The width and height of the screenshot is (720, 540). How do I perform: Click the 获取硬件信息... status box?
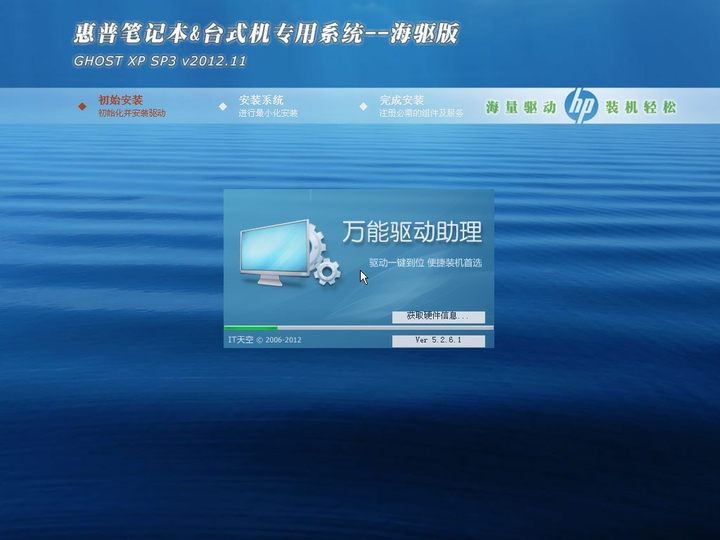pos(439,317)
